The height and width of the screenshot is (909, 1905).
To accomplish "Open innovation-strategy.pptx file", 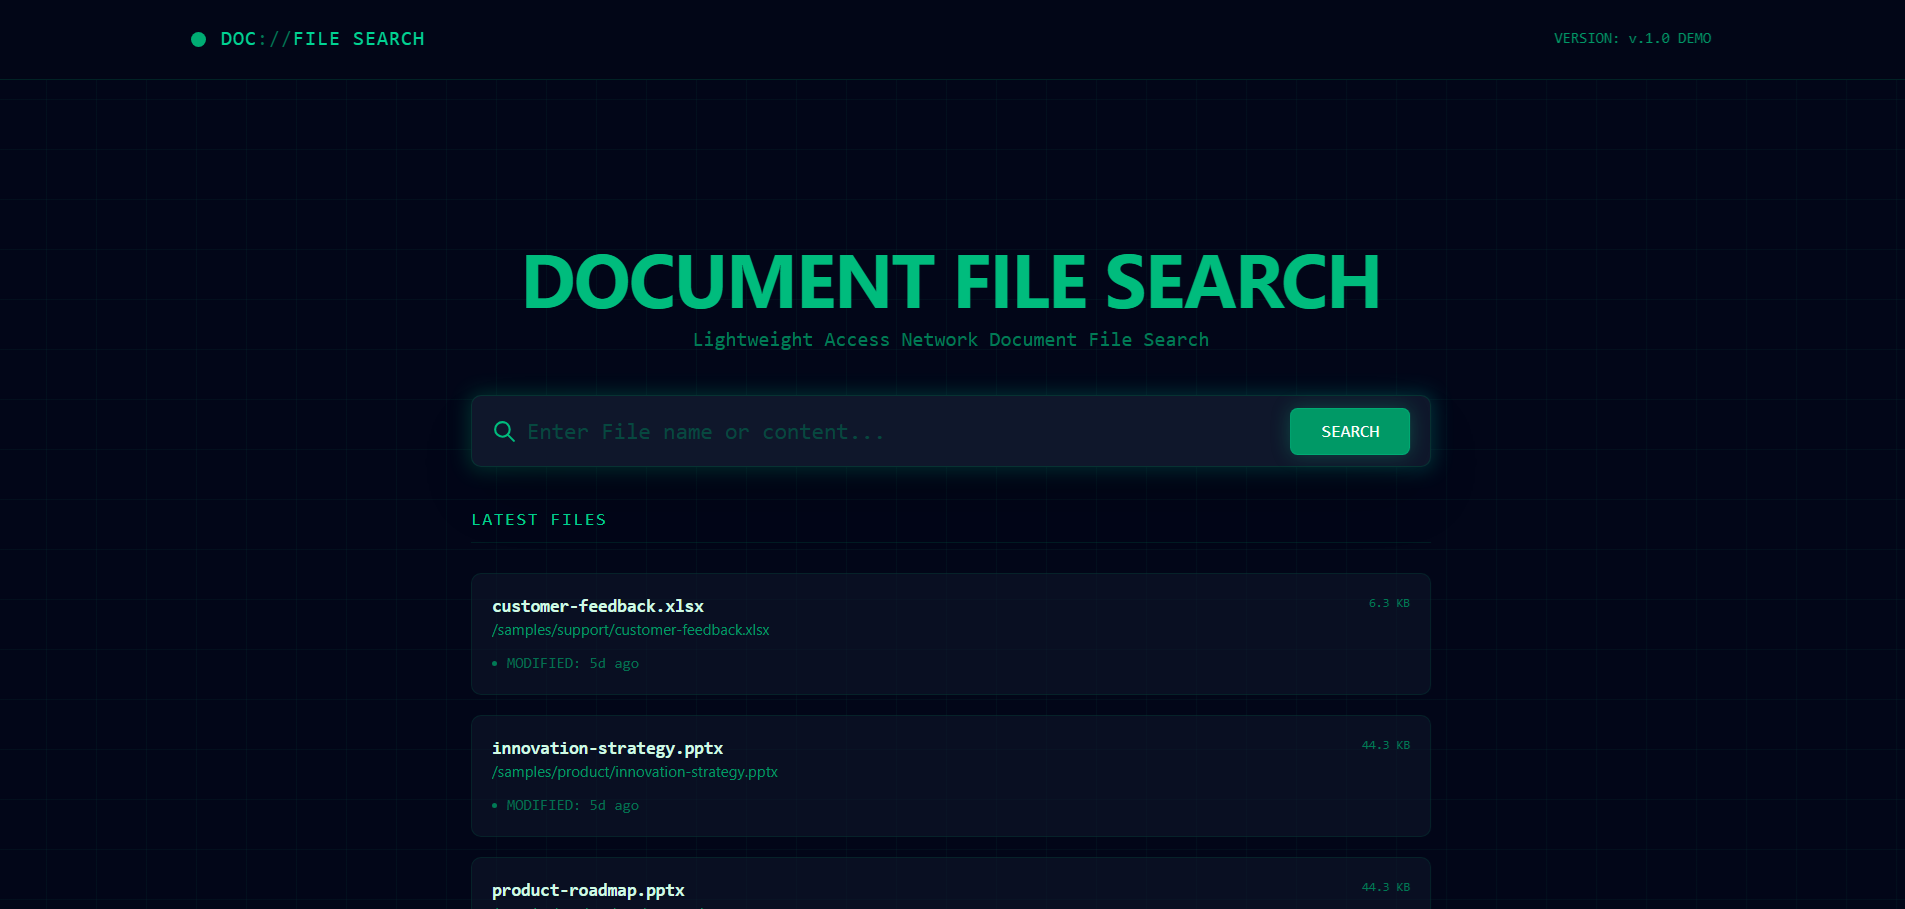I will (607, 748).
